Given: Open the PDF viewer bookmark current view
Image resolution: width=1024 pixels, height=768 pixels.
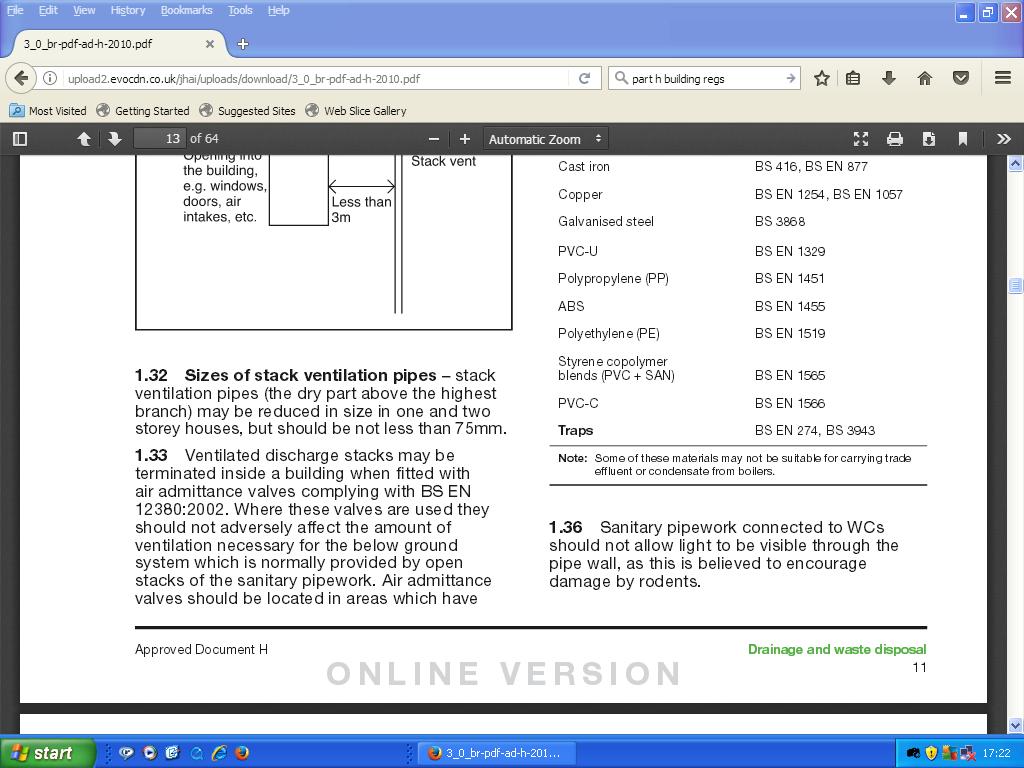Looking at the screenshot, I should (x=962, y=139).
